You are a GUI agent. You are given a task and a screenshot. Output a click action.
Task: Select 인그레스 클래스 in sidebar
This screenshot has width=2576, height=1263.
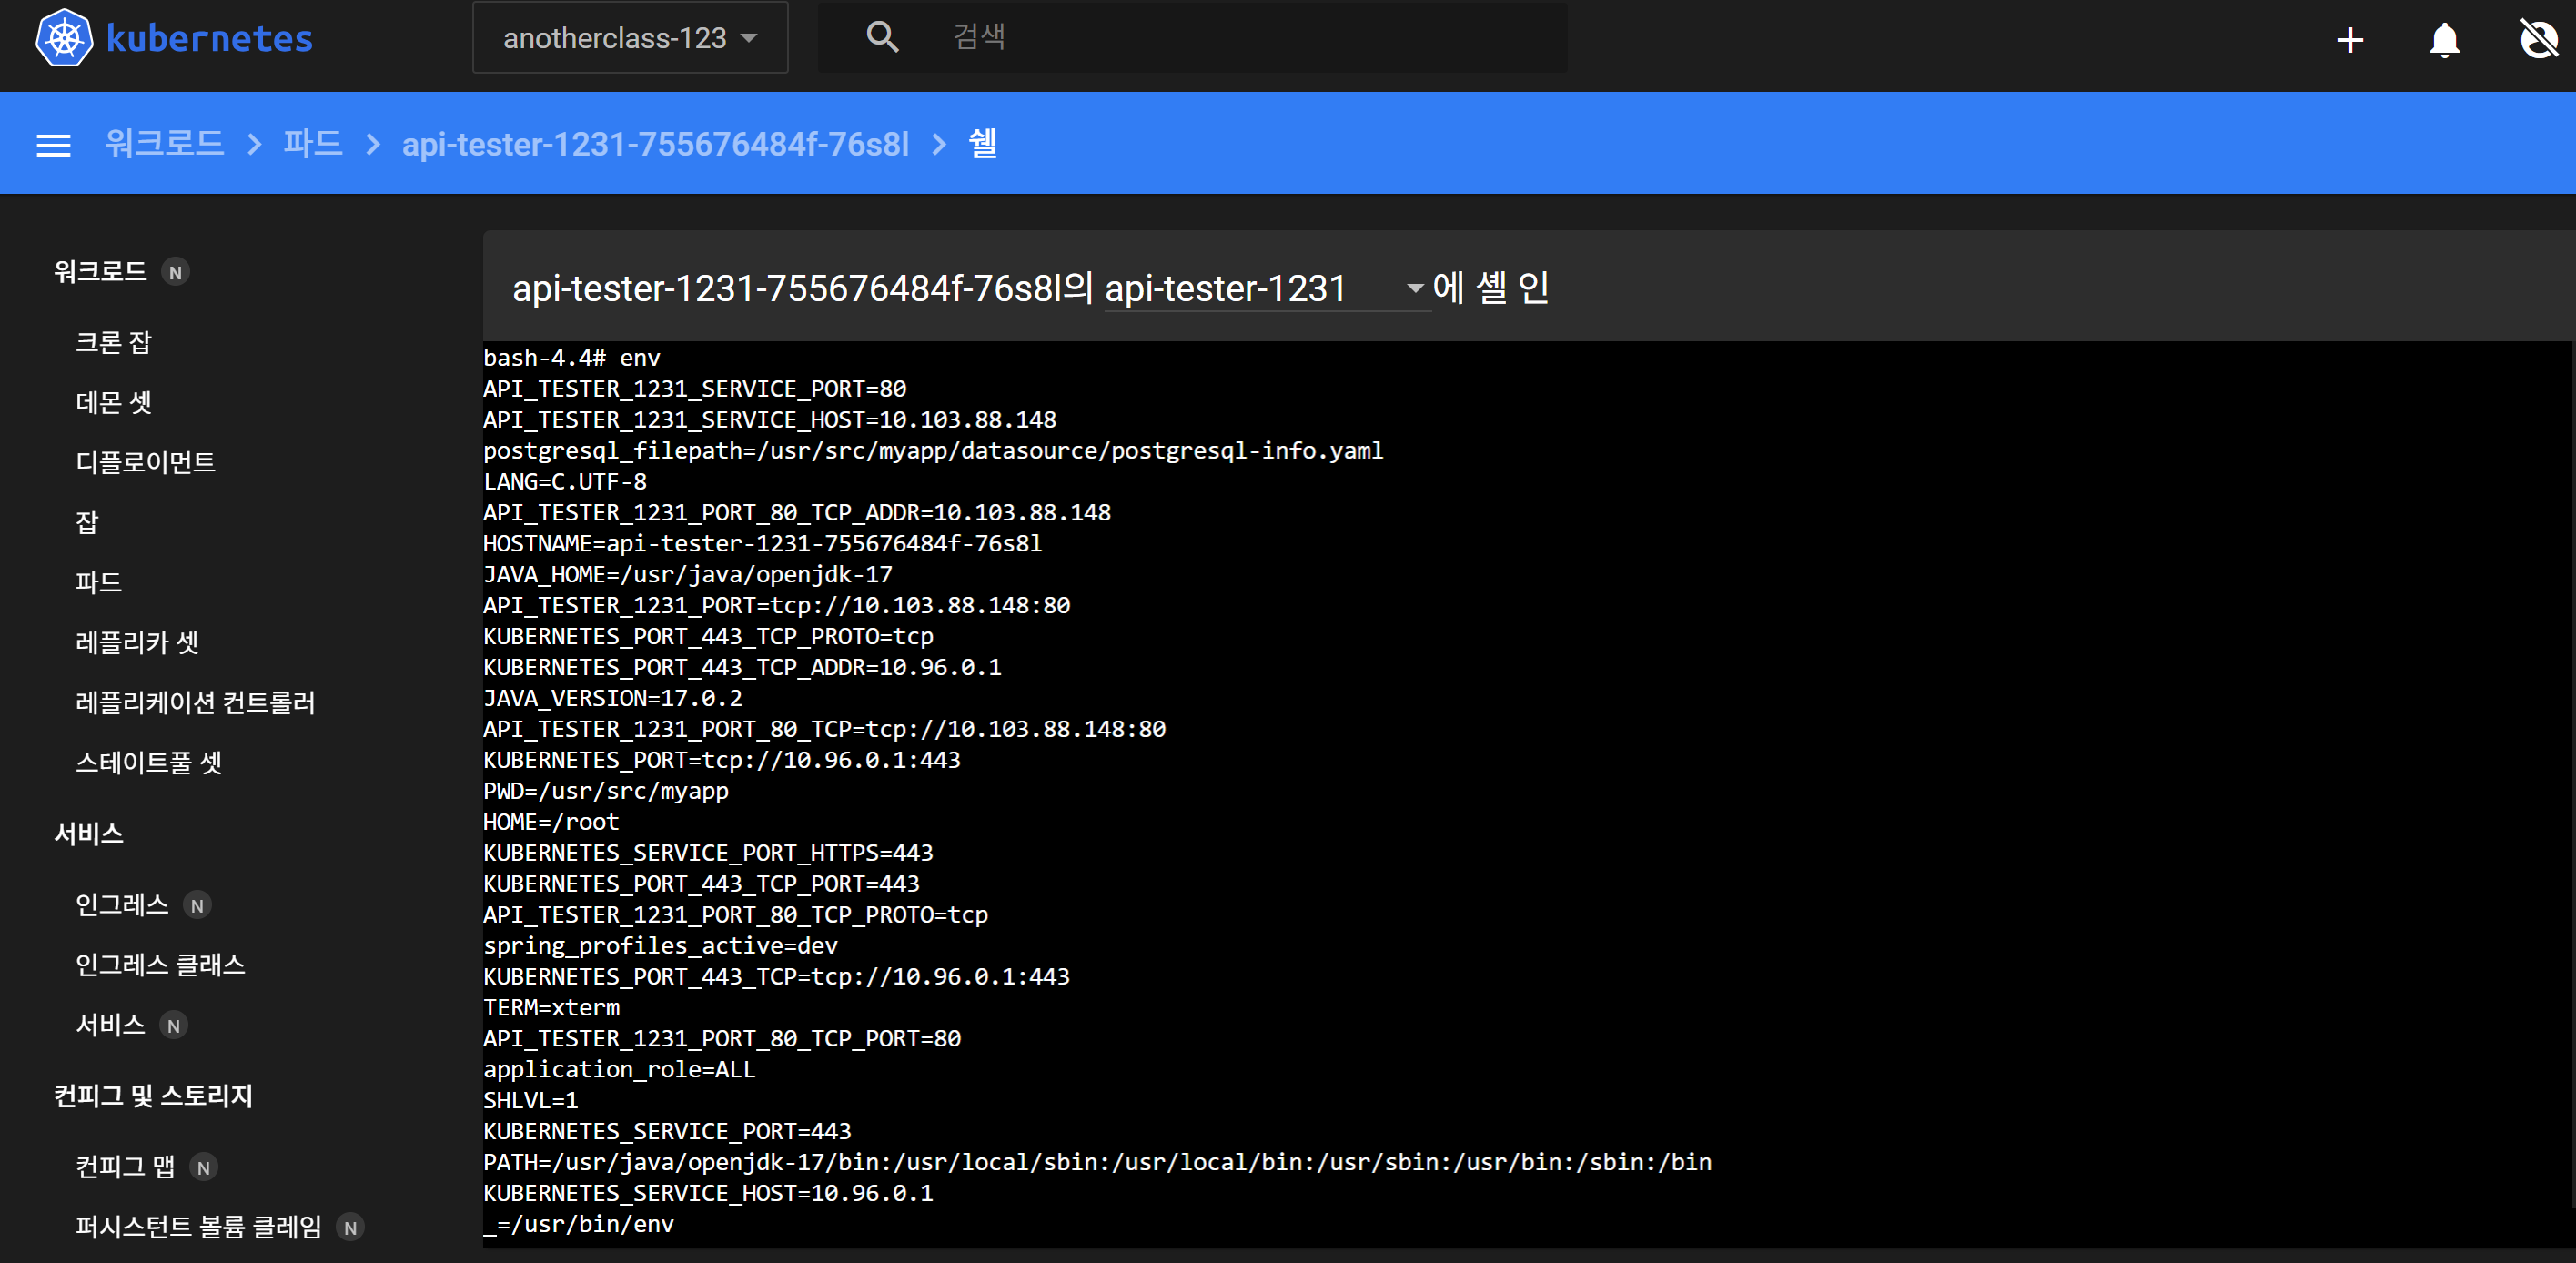160,965
